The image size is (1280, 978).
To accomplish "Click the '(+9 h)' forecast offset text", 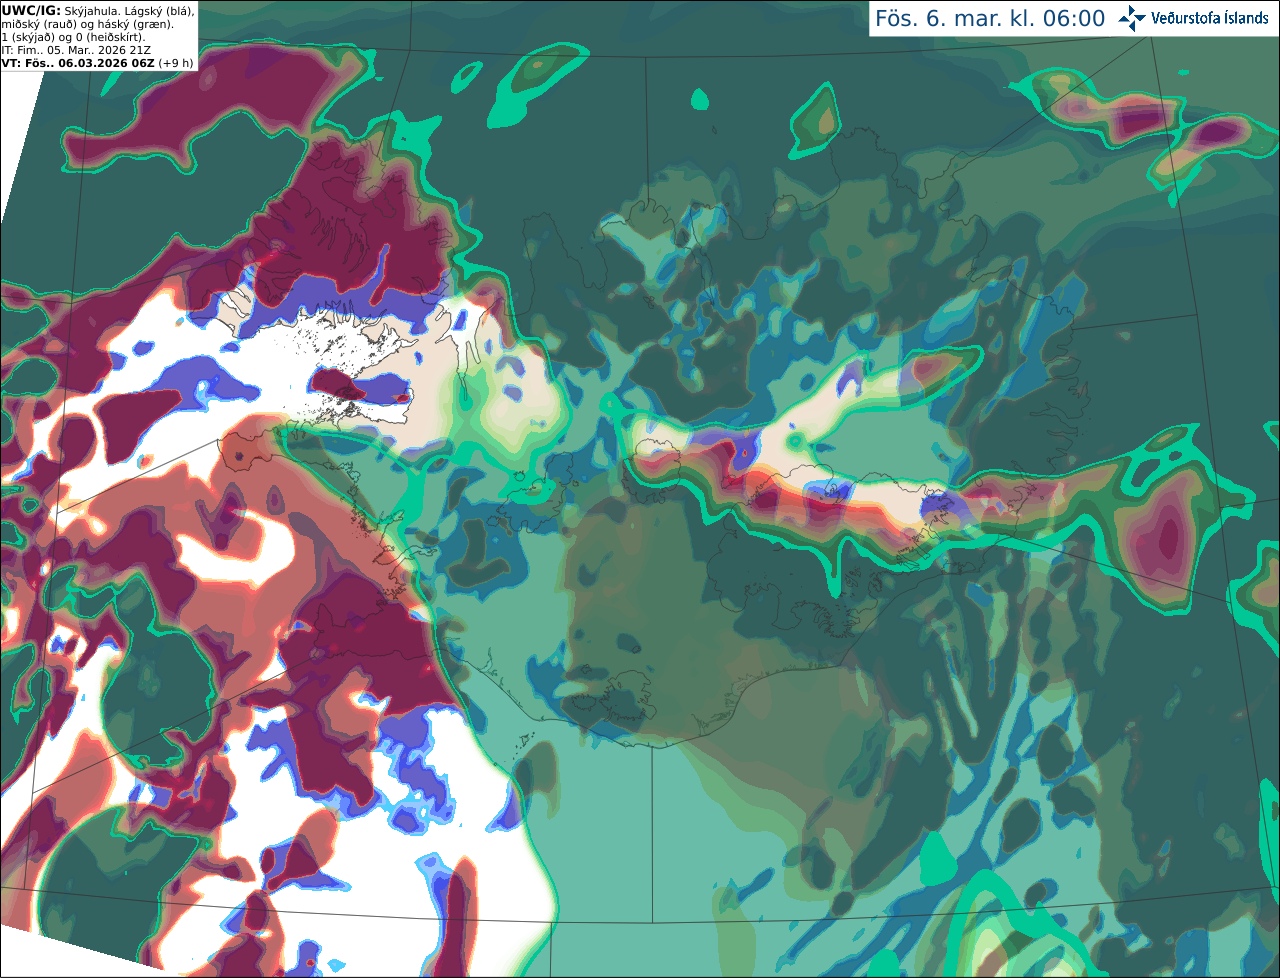I will tap(176, 63).
